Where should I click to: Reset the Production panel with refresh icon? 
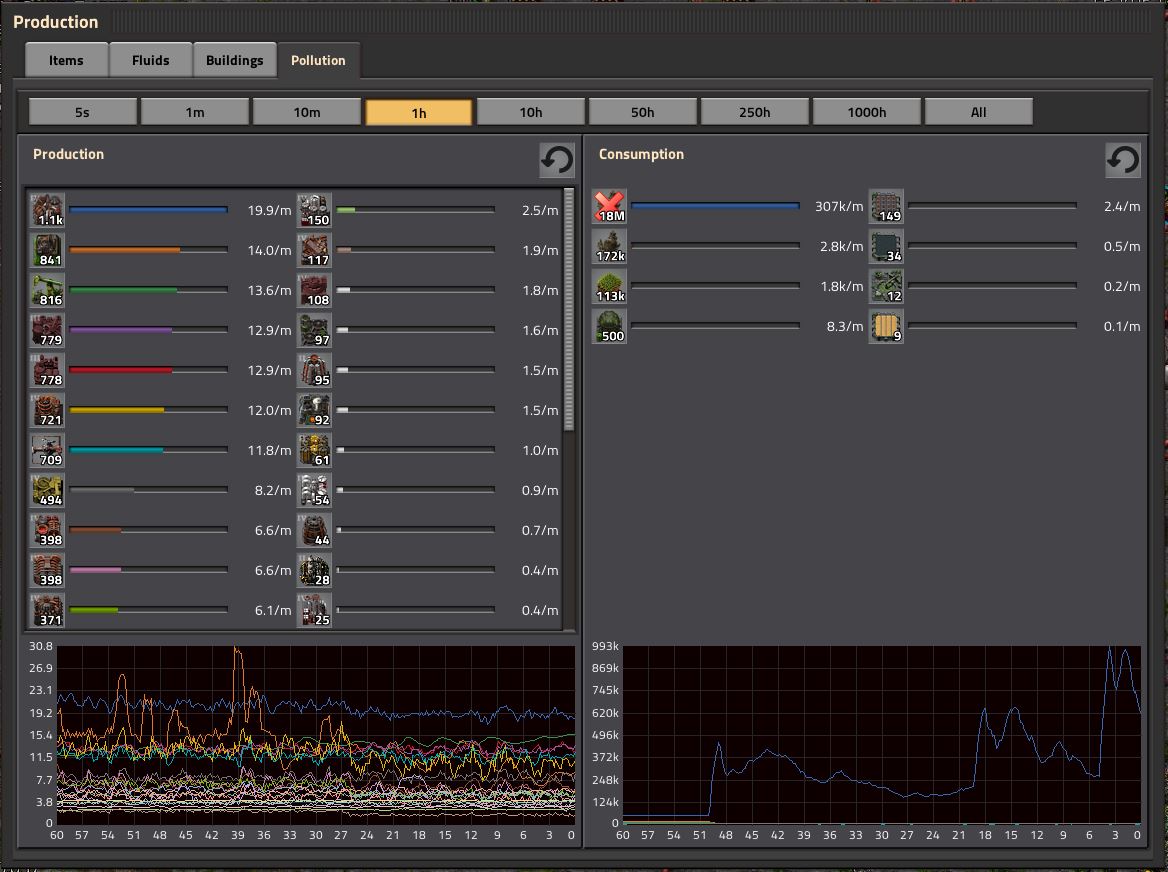pos(557,160)
